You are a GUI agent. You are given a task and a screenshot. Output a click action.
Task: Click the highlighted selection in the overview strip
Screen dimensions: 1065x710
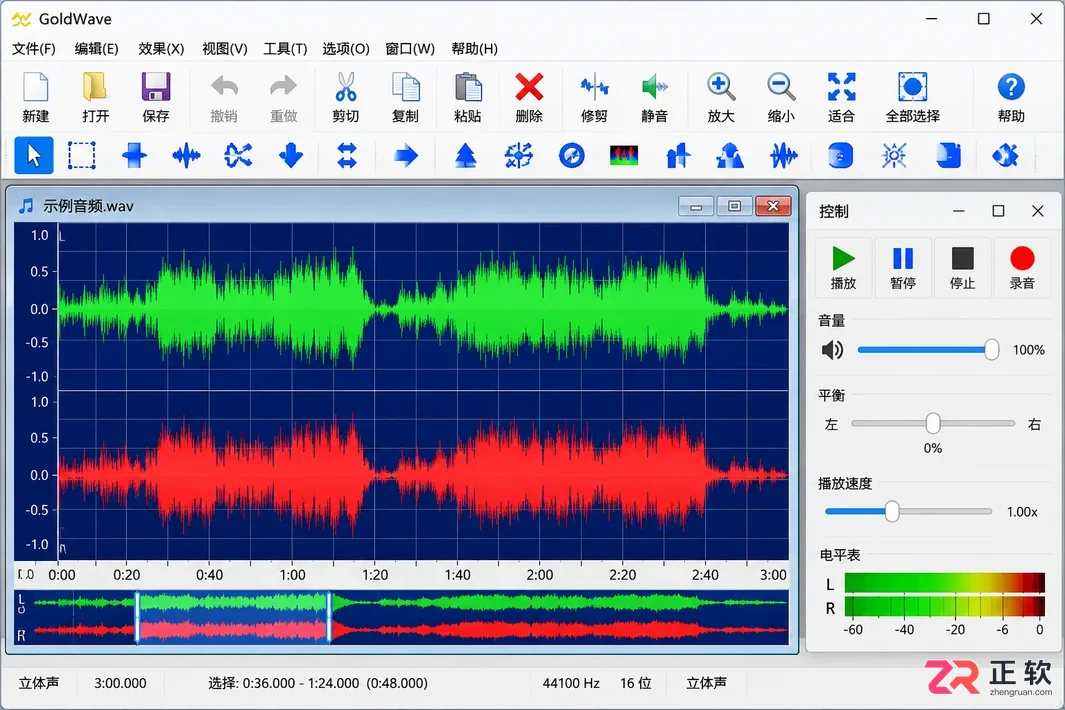(x=233, y=617)
